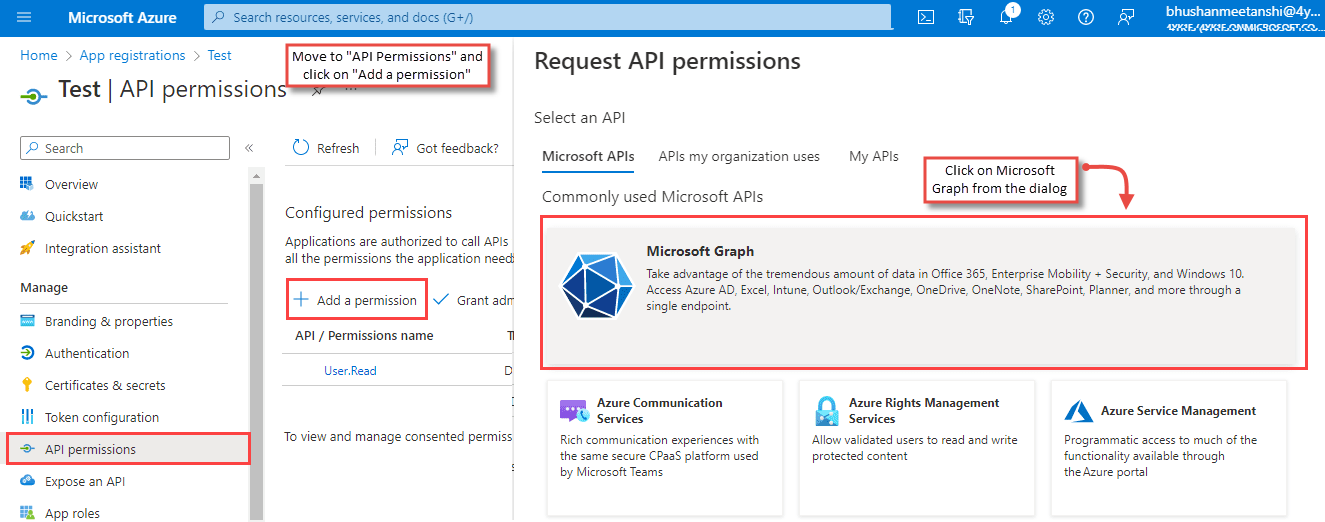Click the Got feedback? button
The image size is (1325, 522).
tap(445, 148)
